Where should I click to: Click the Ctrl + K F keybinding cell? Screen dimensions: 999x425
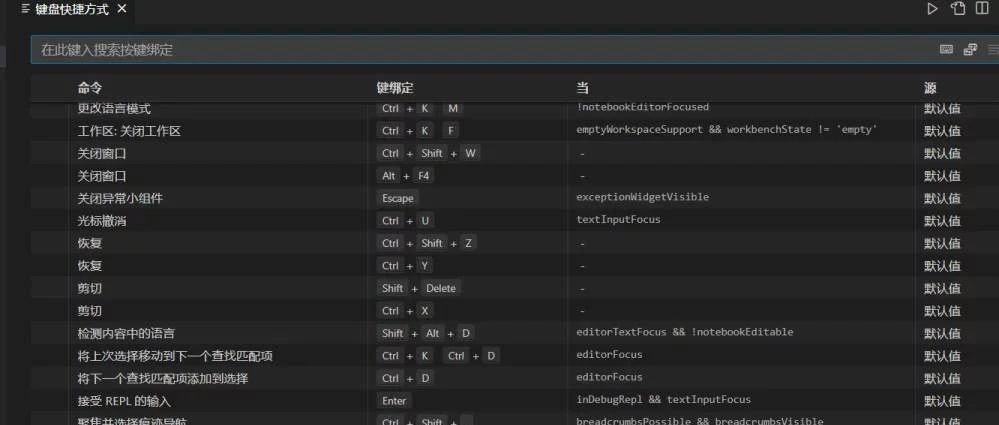click(x=419, y=131)
